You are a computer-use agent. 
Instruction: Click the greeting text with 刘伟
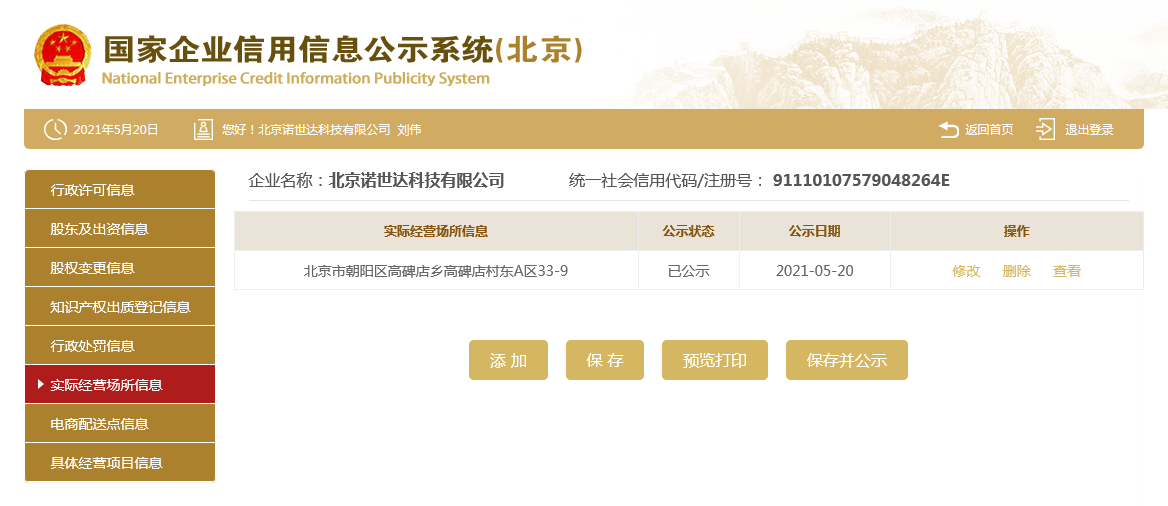coord(321,130)
